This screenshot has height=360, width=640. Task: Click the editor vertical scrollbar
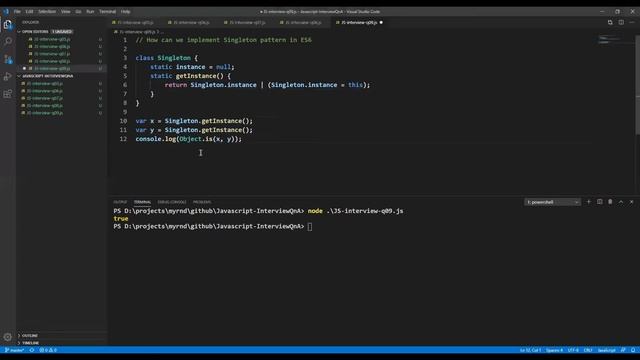pos(638,85)
